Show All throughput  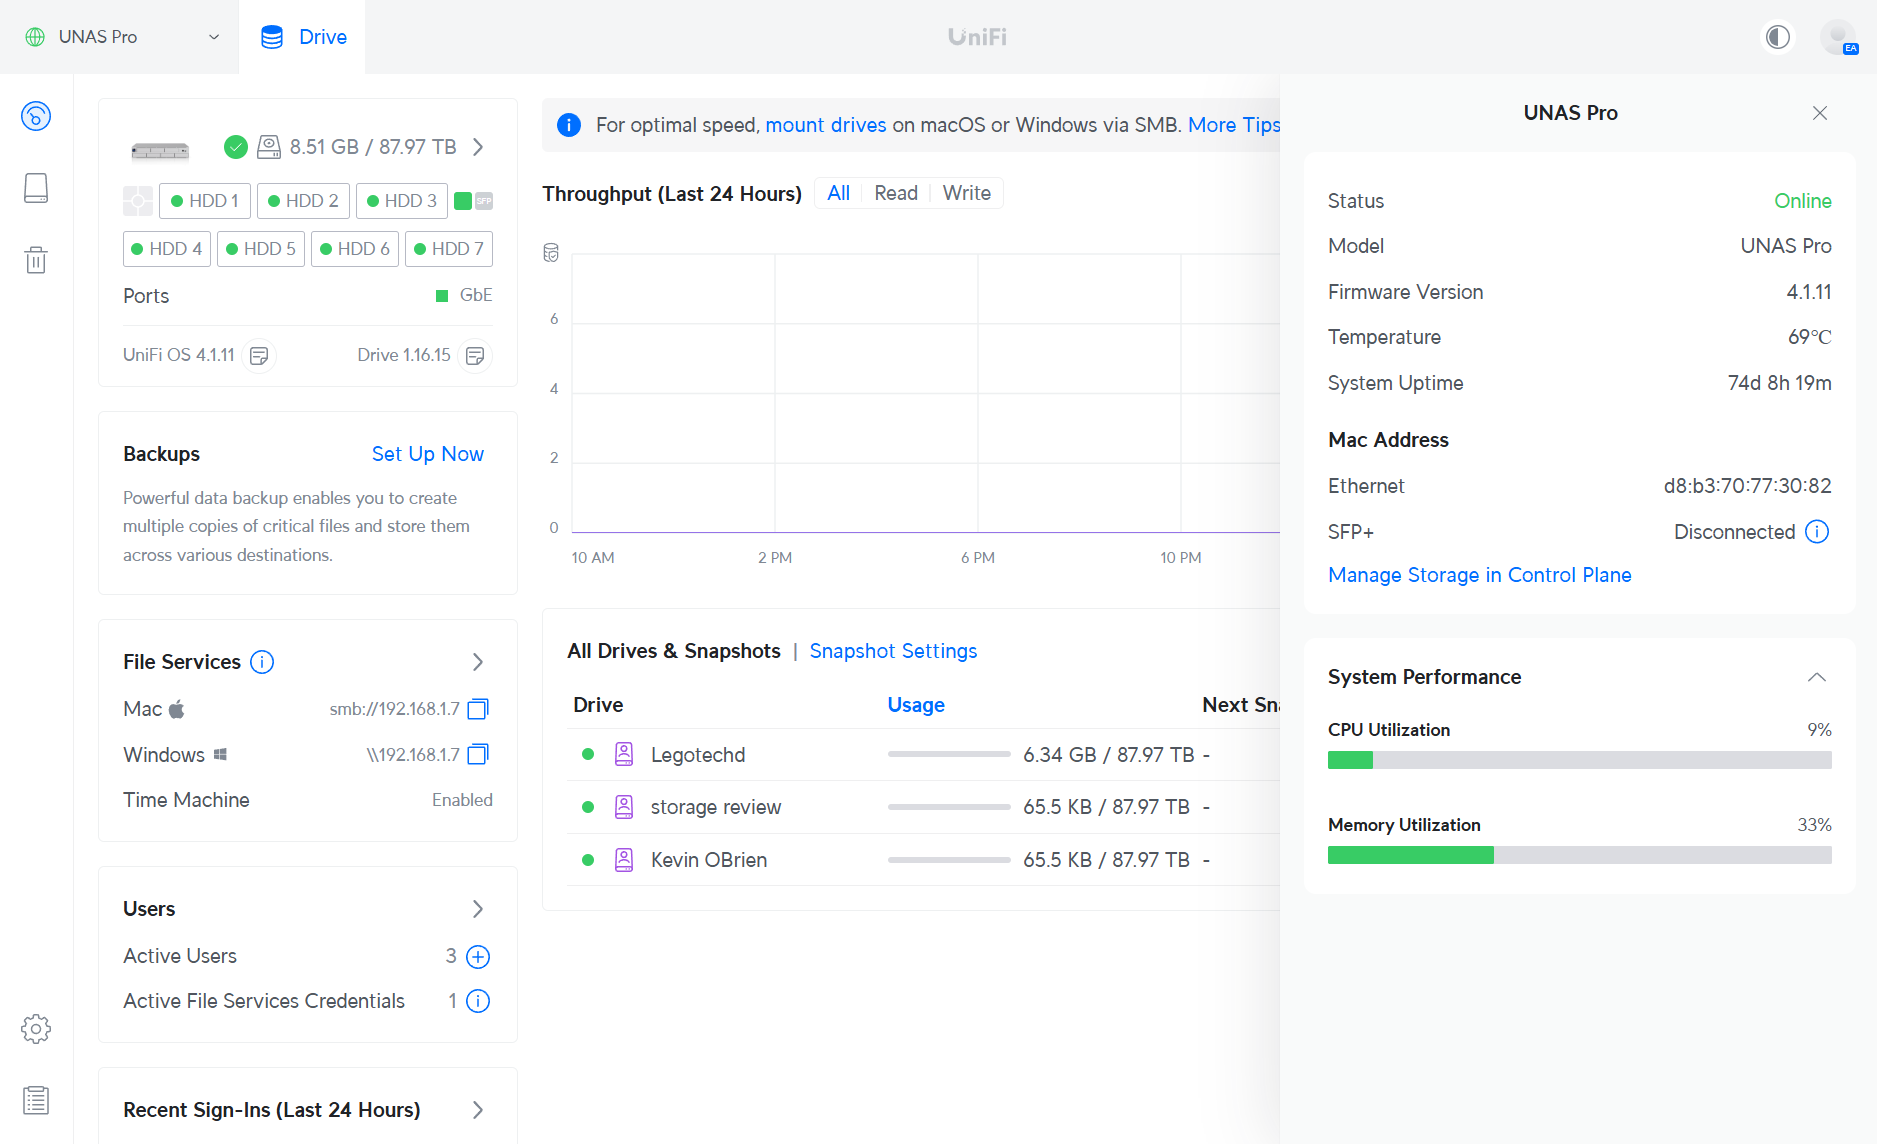click(839, 193)
